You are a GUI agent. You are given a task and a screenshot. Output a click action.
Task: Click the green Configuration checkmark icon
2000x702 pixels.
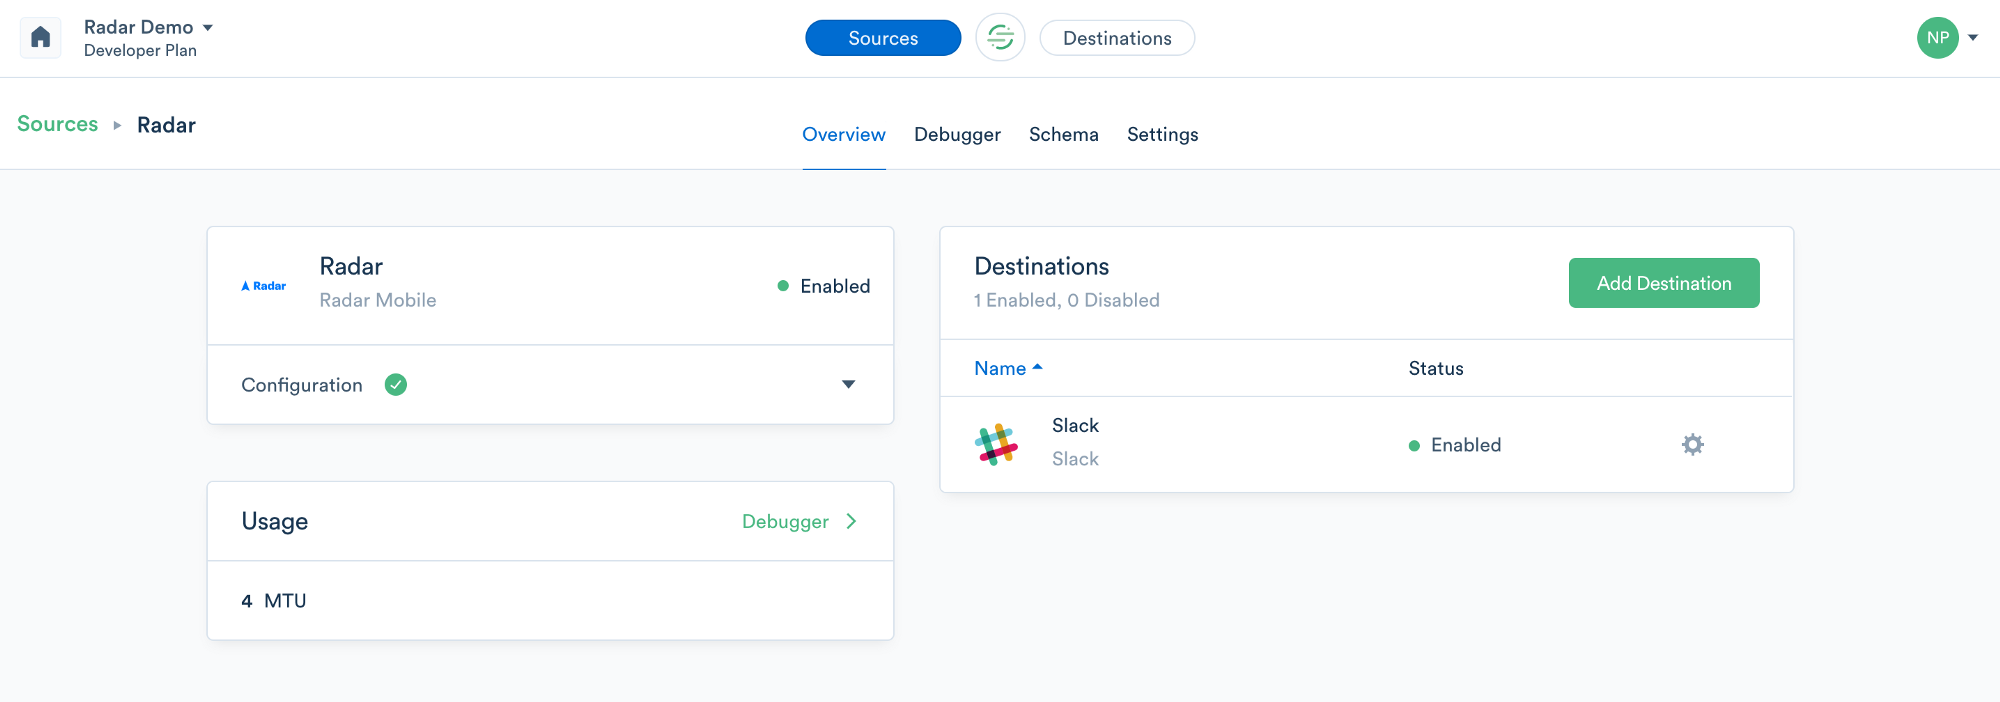pos(396,385)
